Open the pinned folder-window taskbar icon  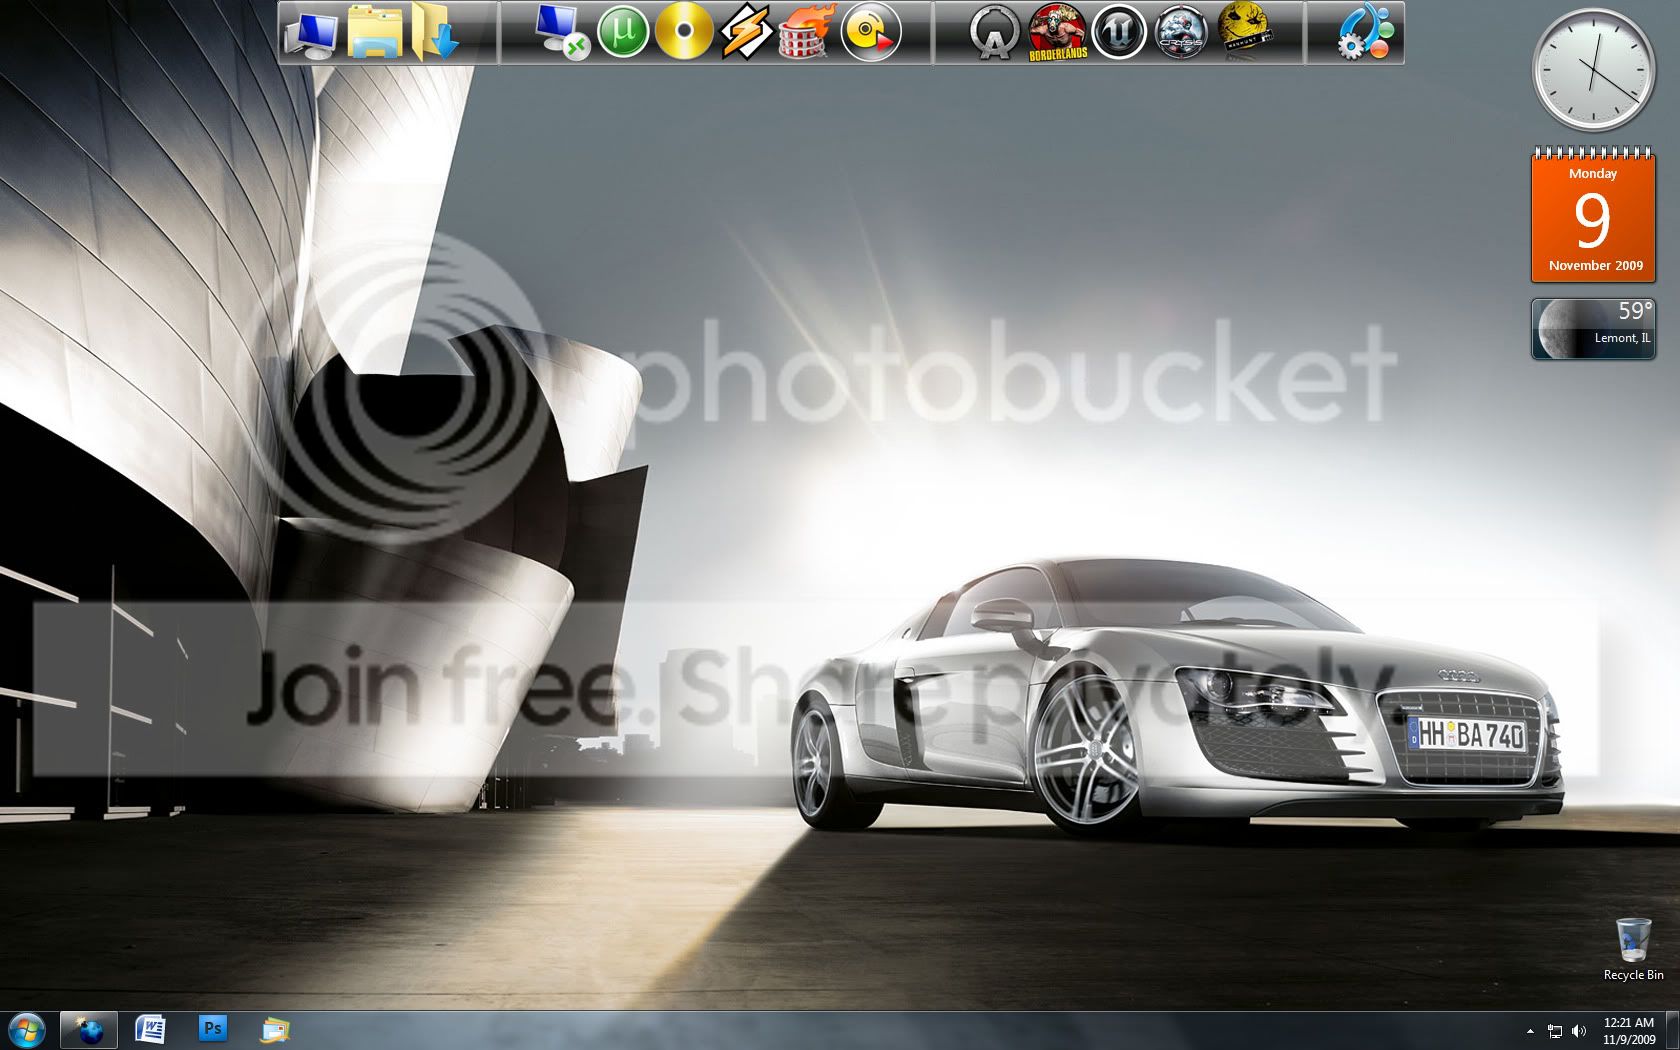click(274, 1029)
